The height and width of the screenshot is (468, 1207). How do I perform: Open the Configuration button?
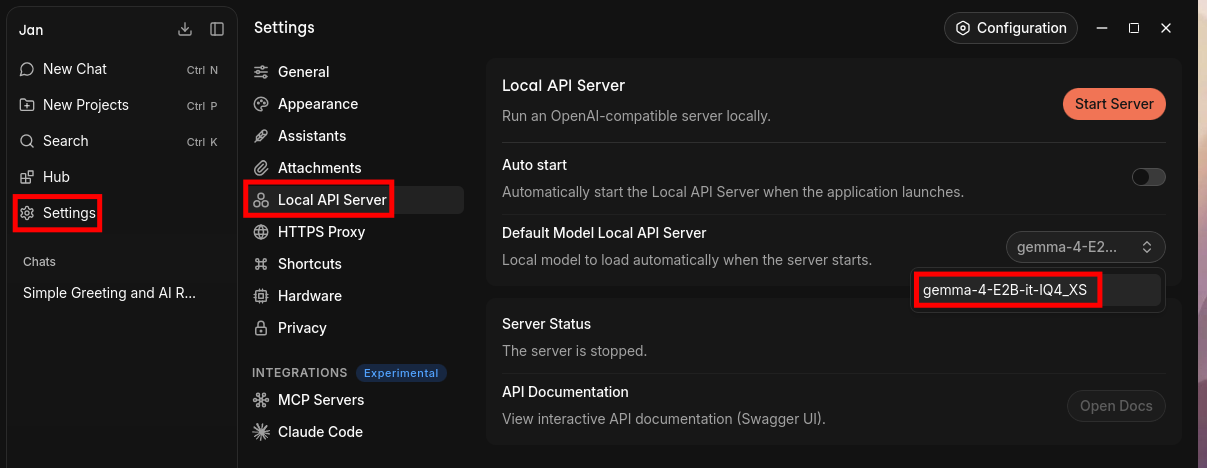(1011, 28)
